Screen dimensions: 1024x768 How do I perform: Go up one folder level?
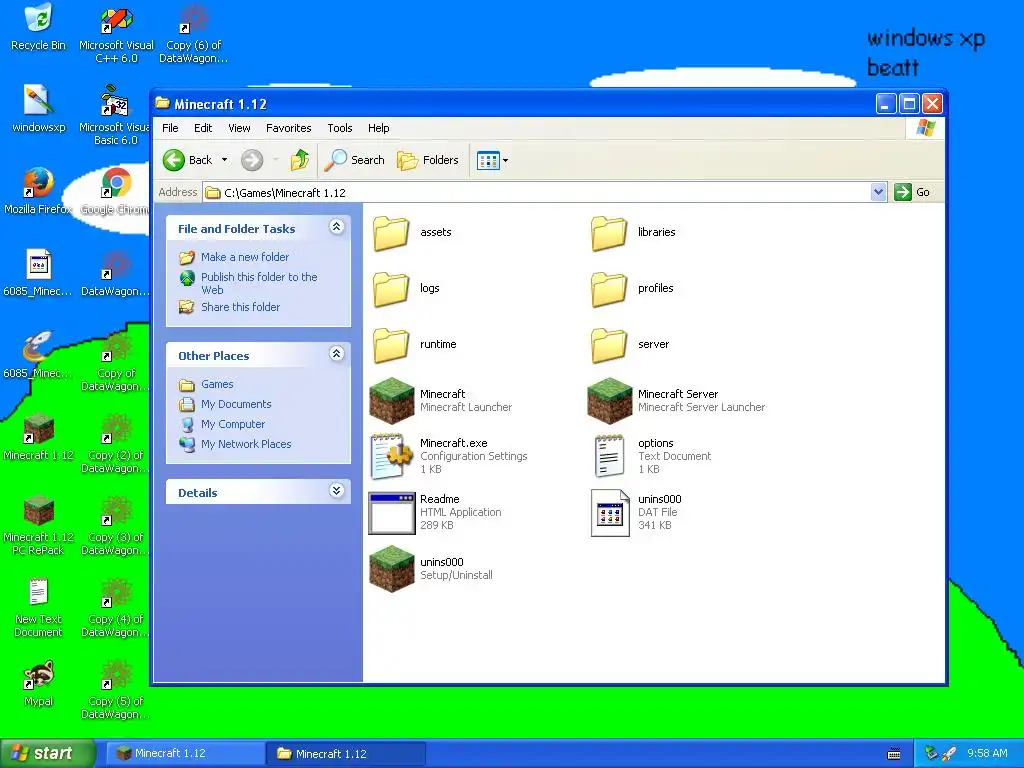click(300, 160)
